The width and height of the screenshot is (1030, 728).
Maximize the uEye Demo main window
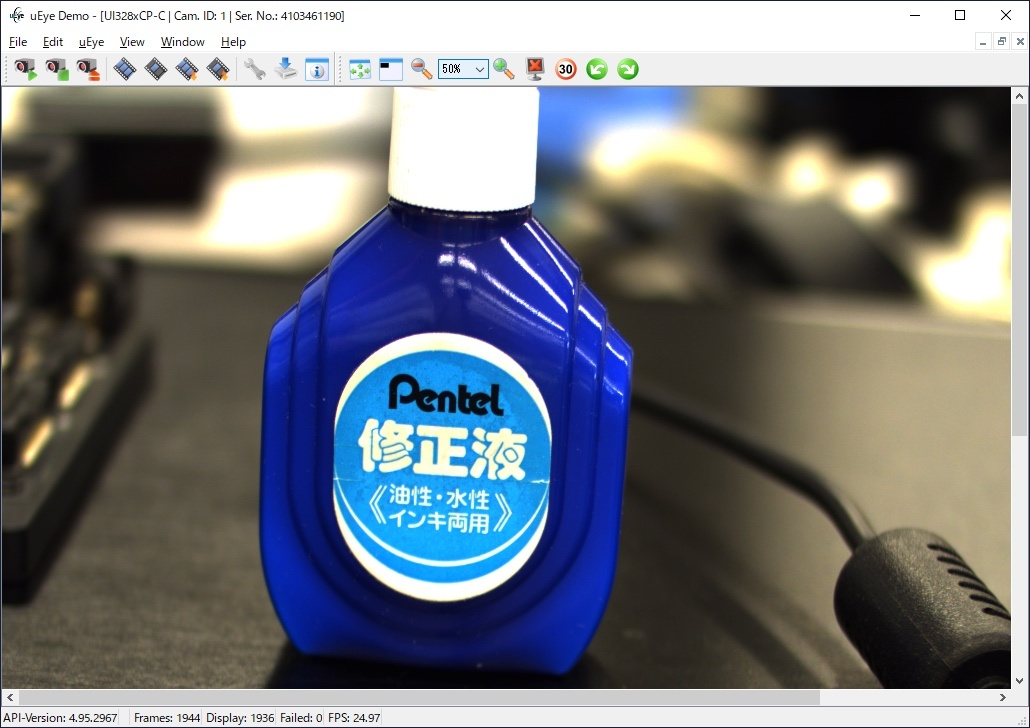tap(960, 15)
